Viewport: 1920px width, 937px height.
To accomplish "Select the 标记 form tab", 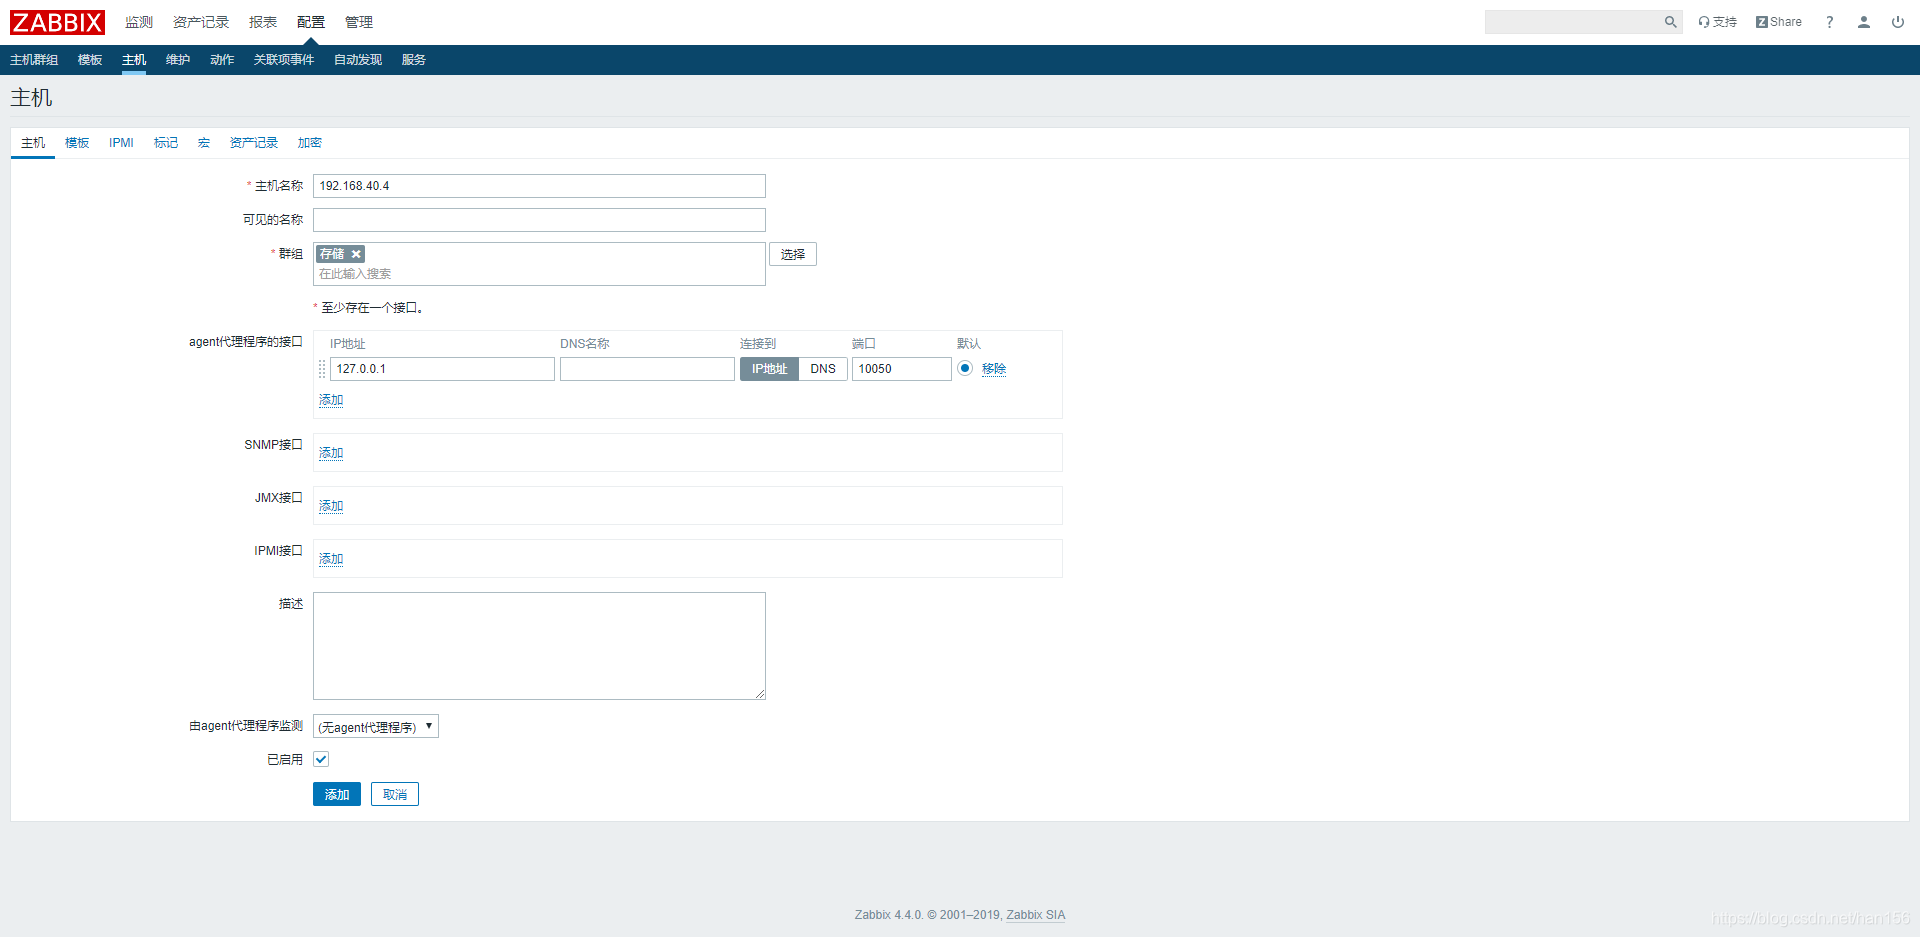I will click(x=166, y=143).
